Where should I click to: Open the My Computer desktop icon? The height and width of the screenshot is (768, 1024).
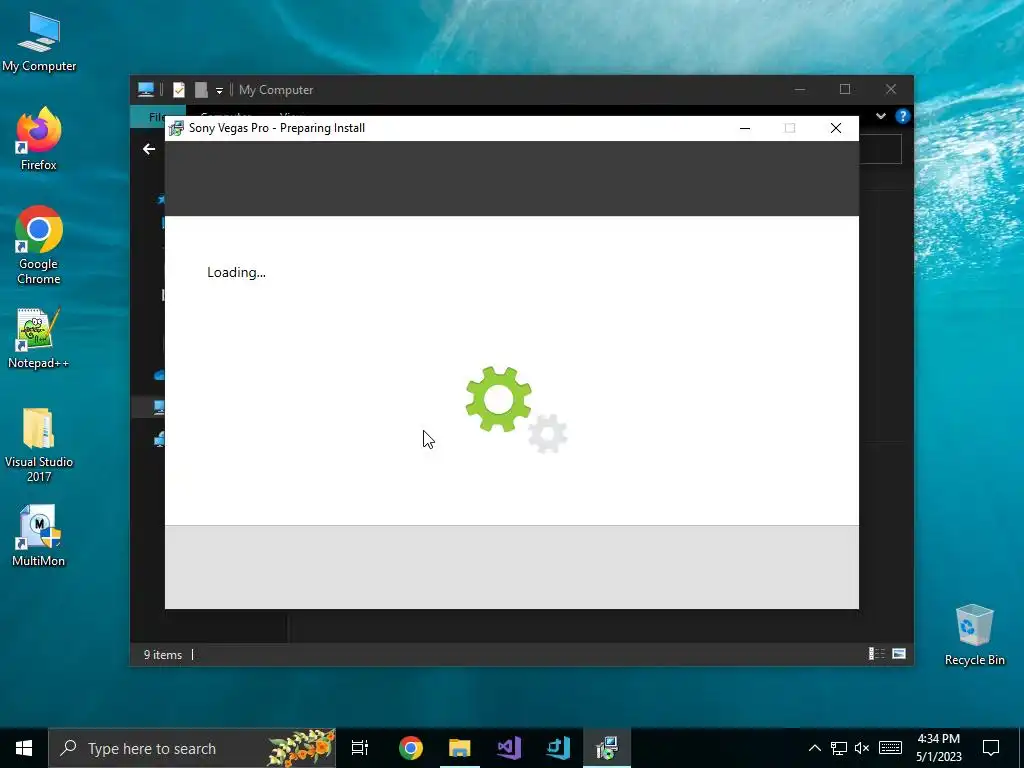click(39, 42)
